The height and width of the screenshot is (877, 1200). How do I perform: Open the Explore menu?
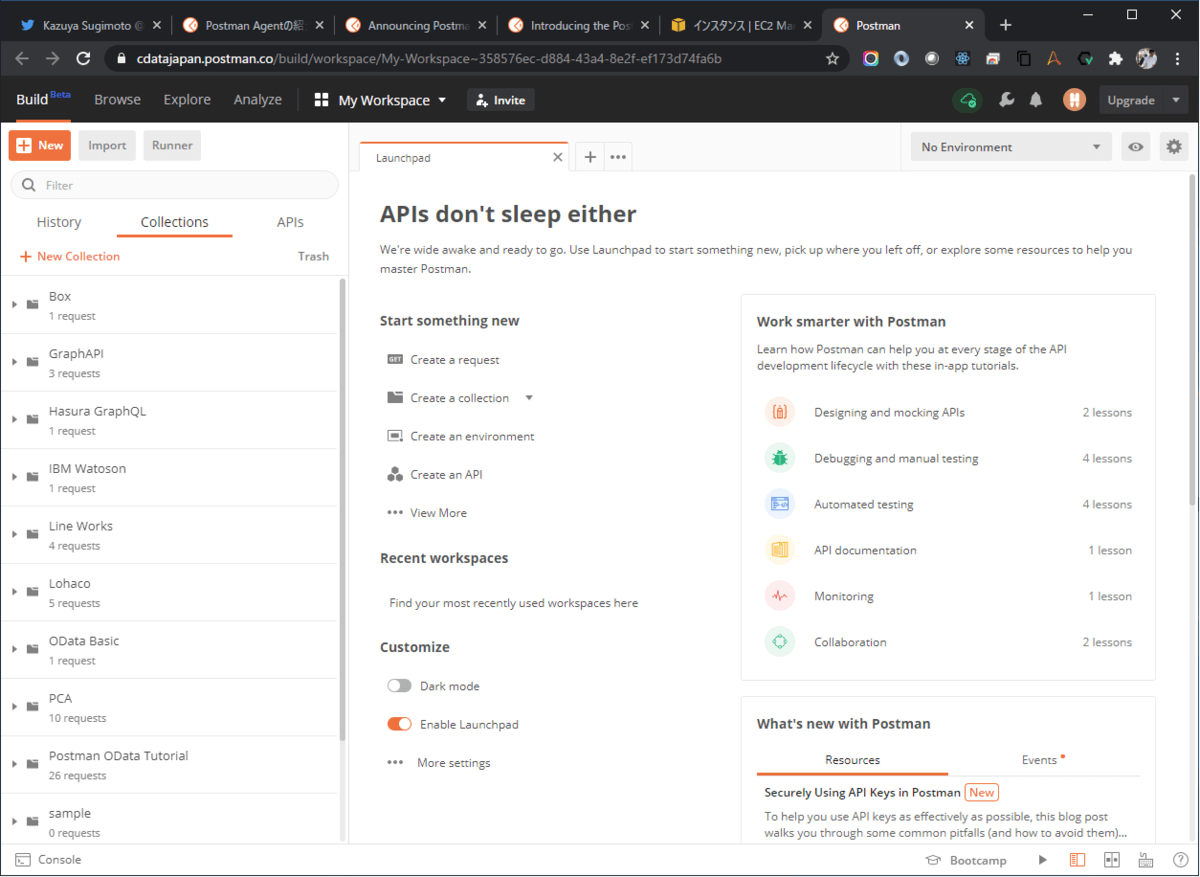pyautogui.click(x=187, y=100)
